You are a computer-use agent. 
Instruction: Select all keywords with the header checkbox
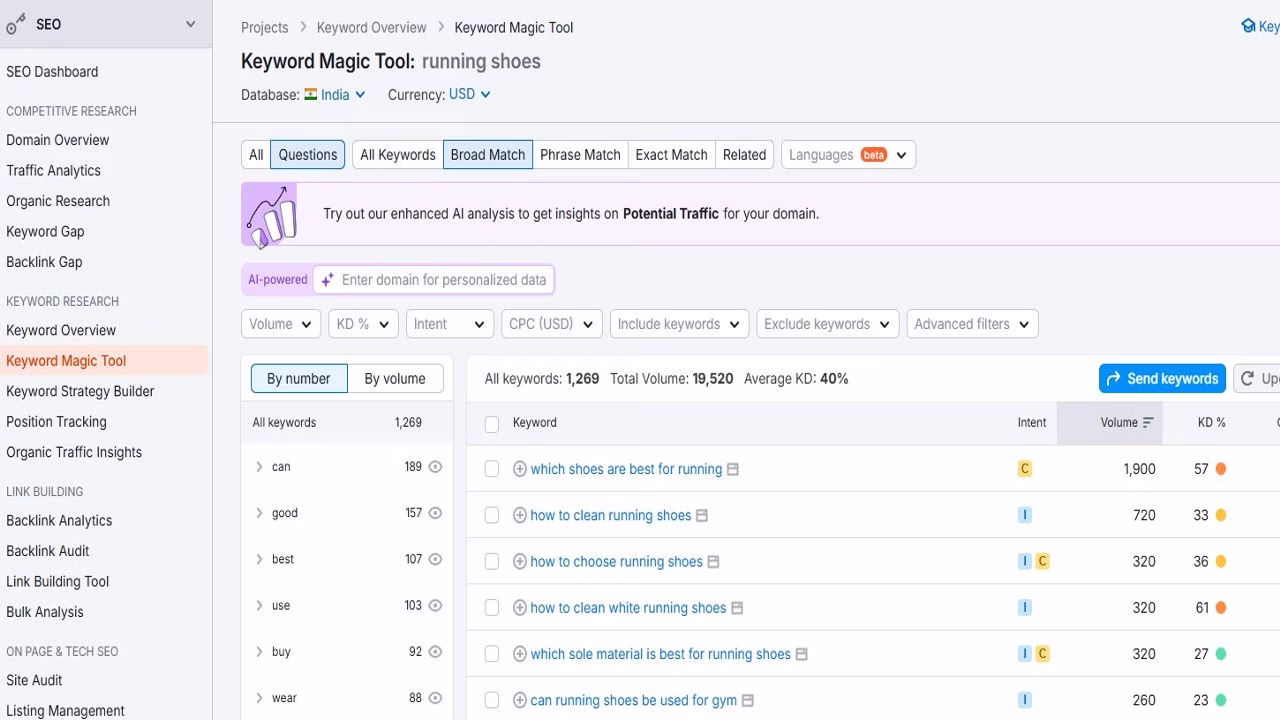(x=492, y=423)
